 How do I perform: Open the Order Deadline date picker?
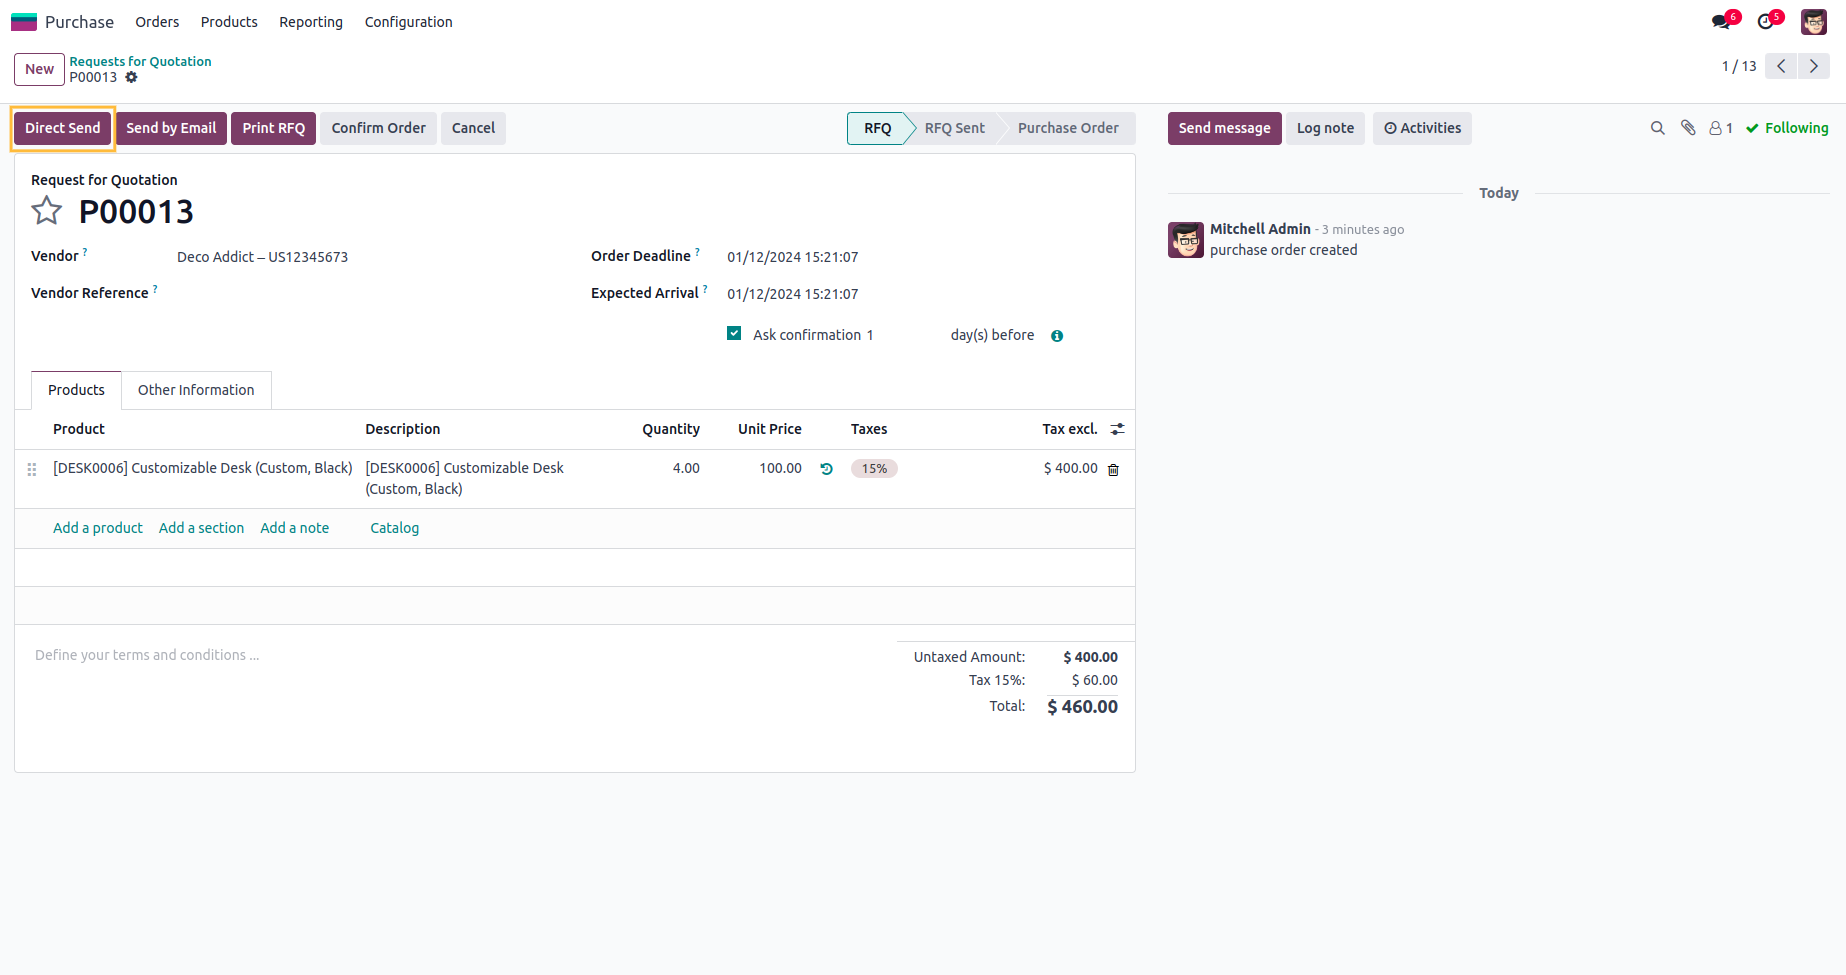click(792, 257)
